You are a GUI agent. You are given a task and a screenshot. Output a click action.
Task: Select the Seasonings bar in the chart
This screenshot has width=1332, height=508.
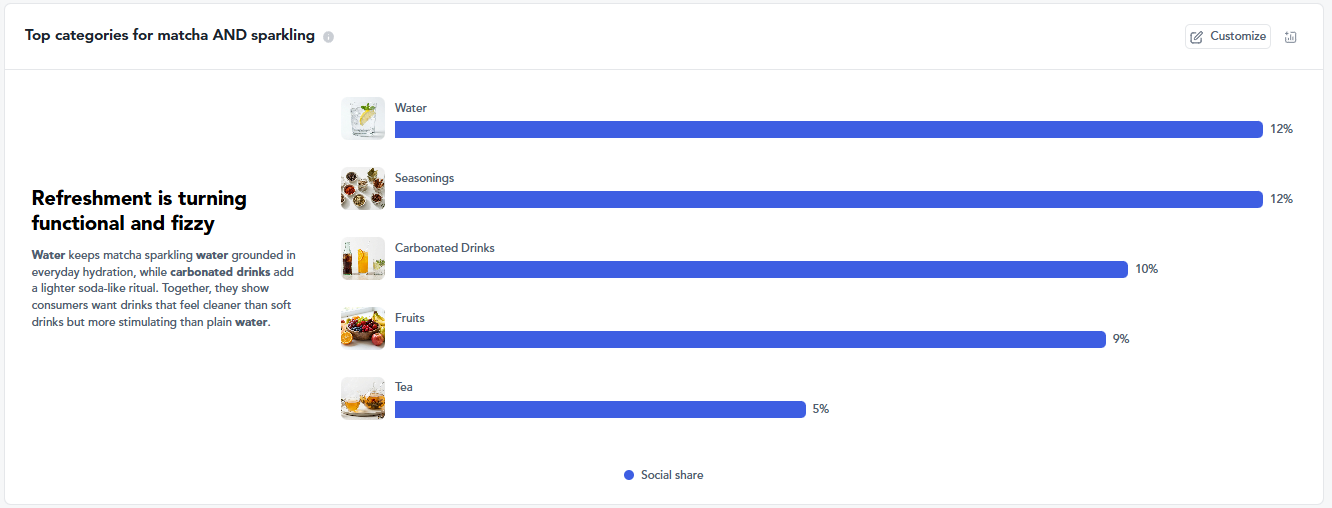pos(829,199)
